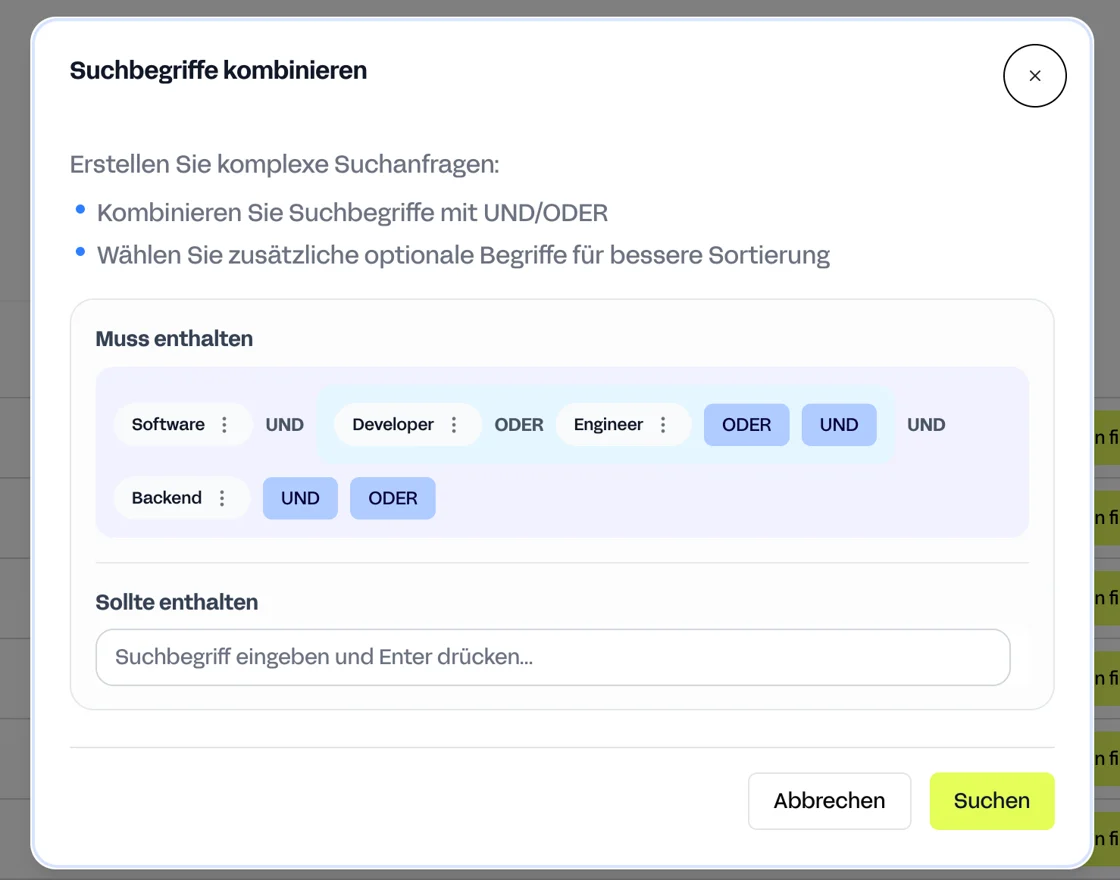1120x880 pixels.
Task: Select the Backend search term chip
Action: [x=167, y=498]
